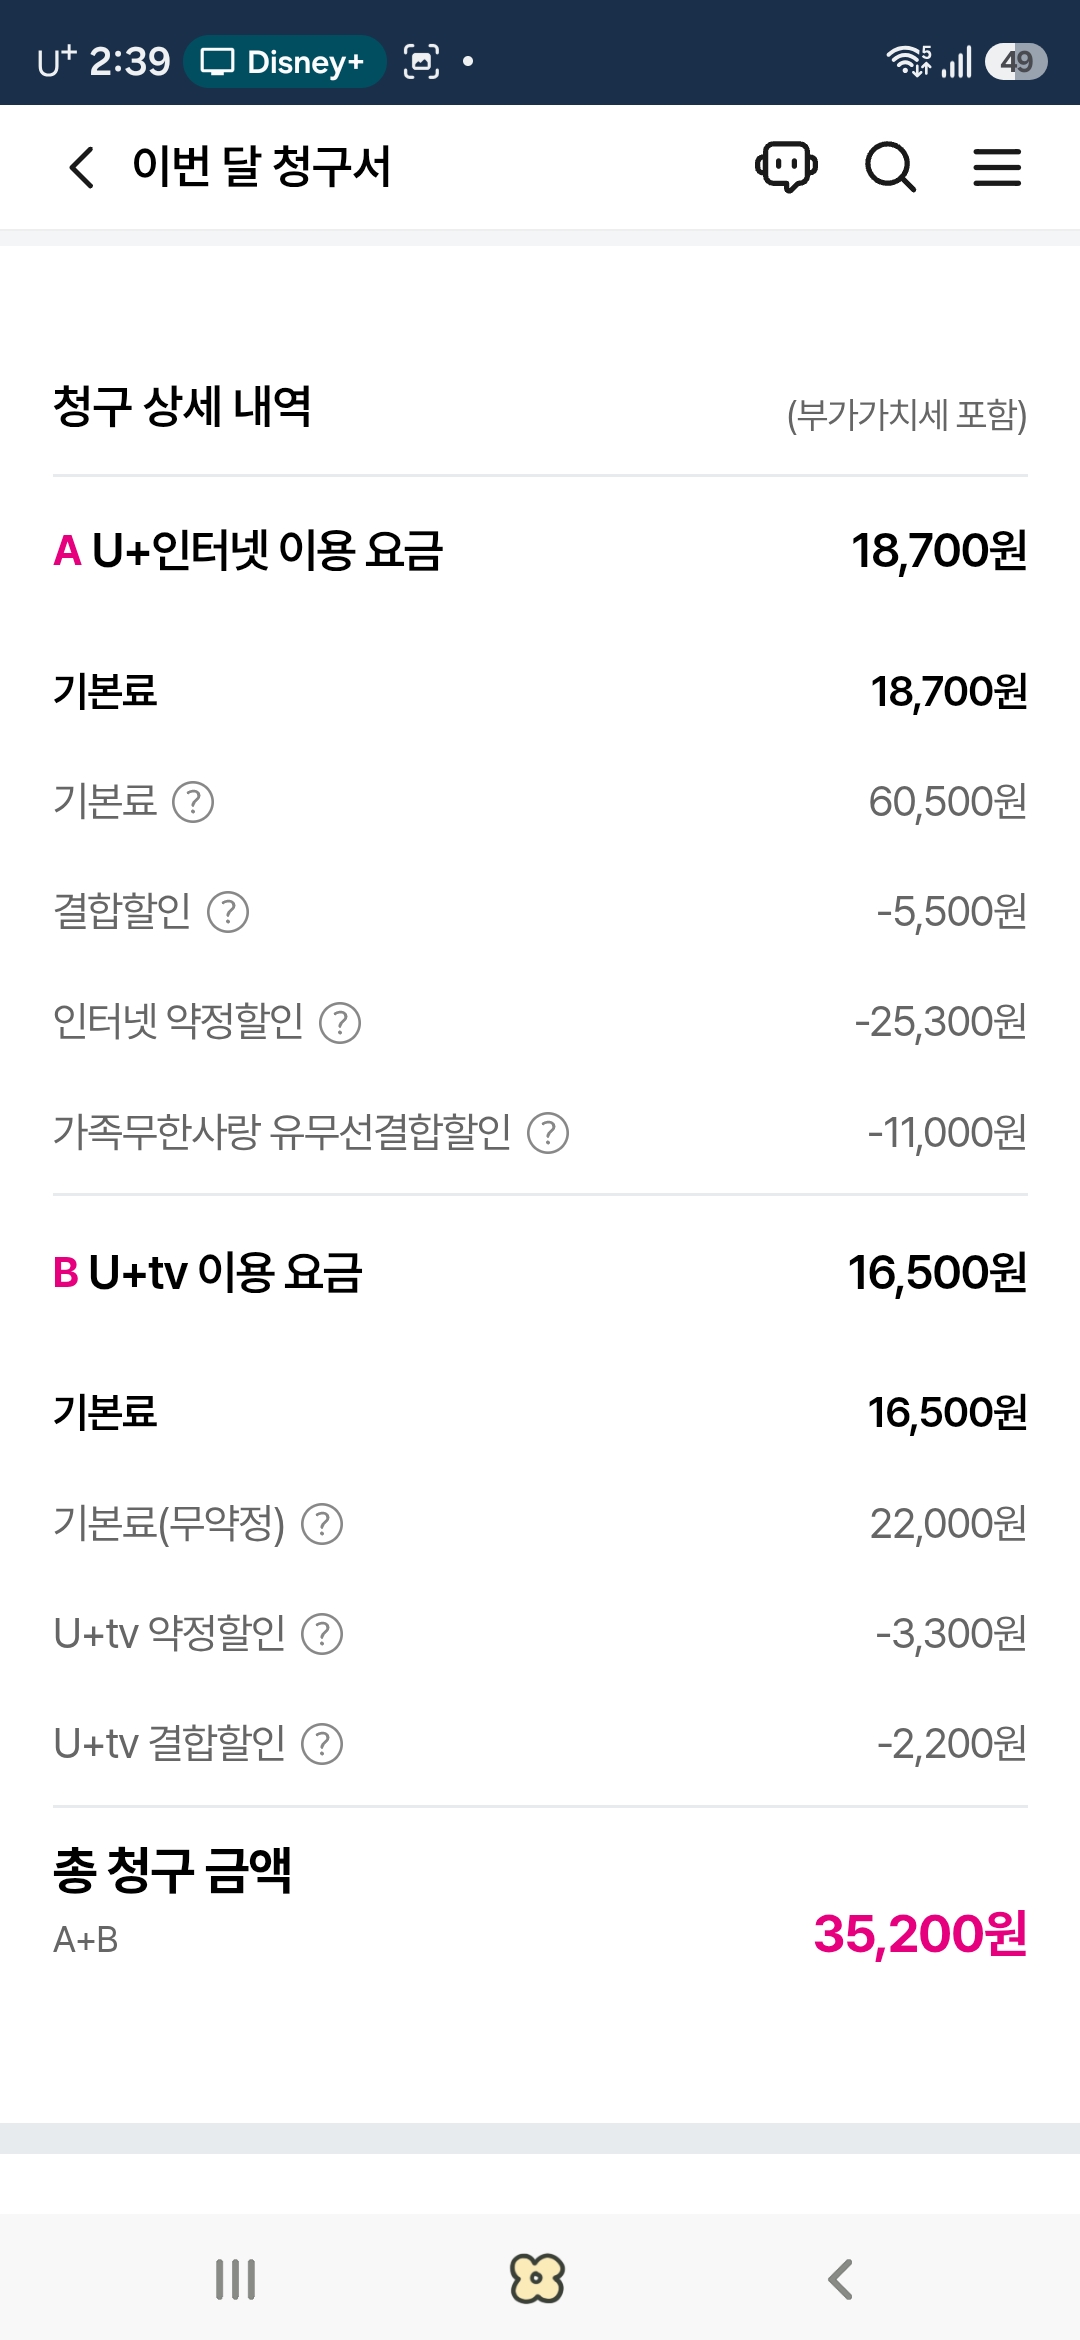Open the chatbot assistant icon

pos(786,166)
